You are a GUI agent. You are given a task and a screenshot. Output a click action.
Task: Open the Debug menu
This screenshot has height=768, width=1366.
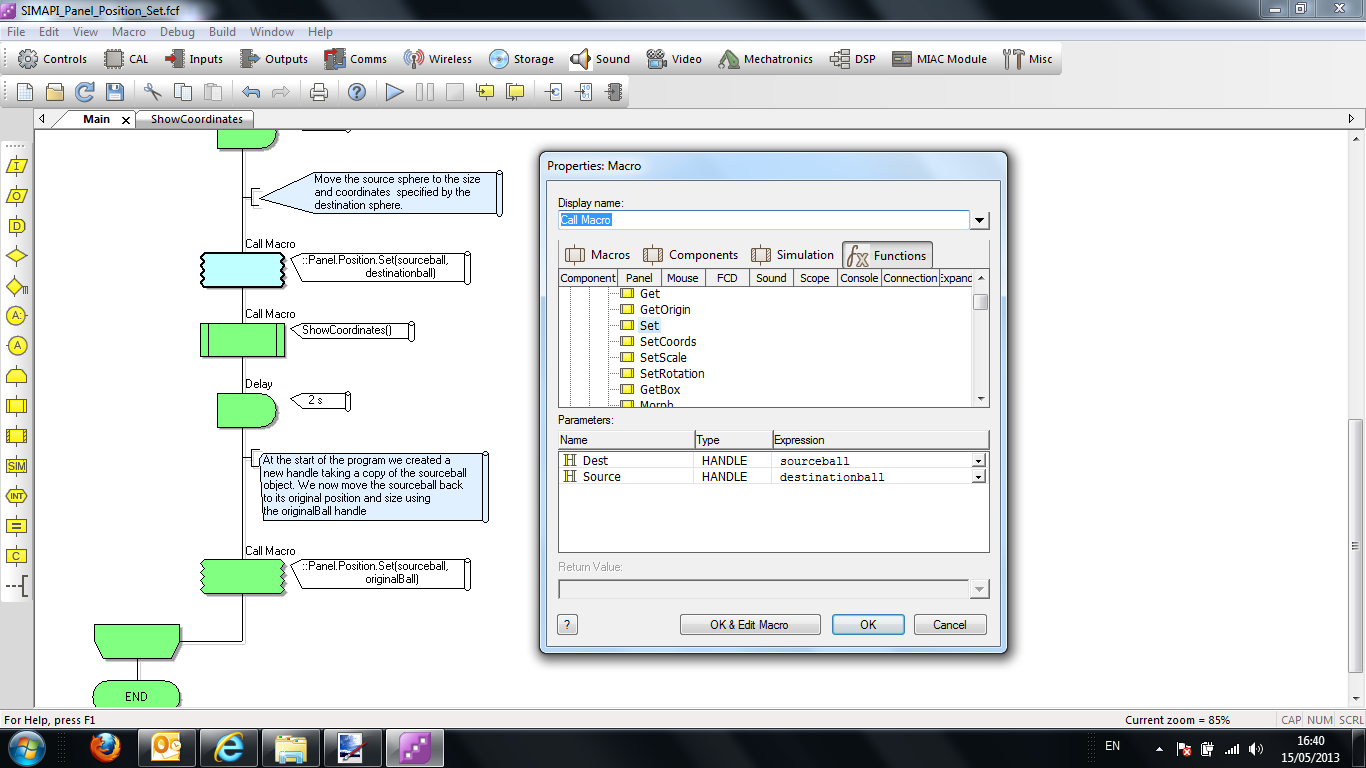(177, 32)
